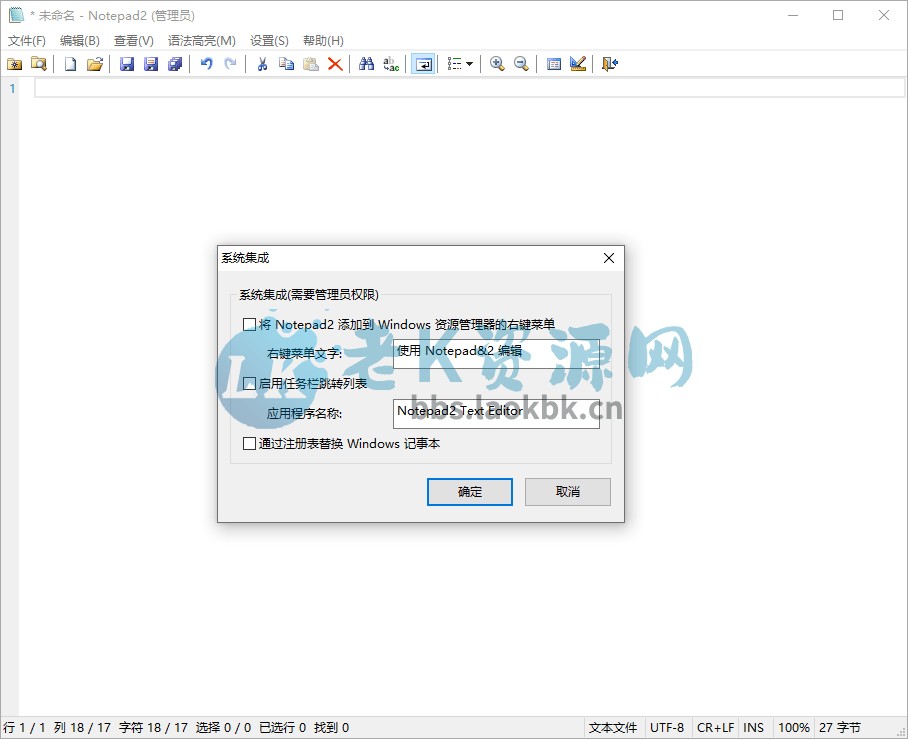Click the save copy icon with stacked disks
The height and width of the screenshot is (739, 908).
(175, 64)
